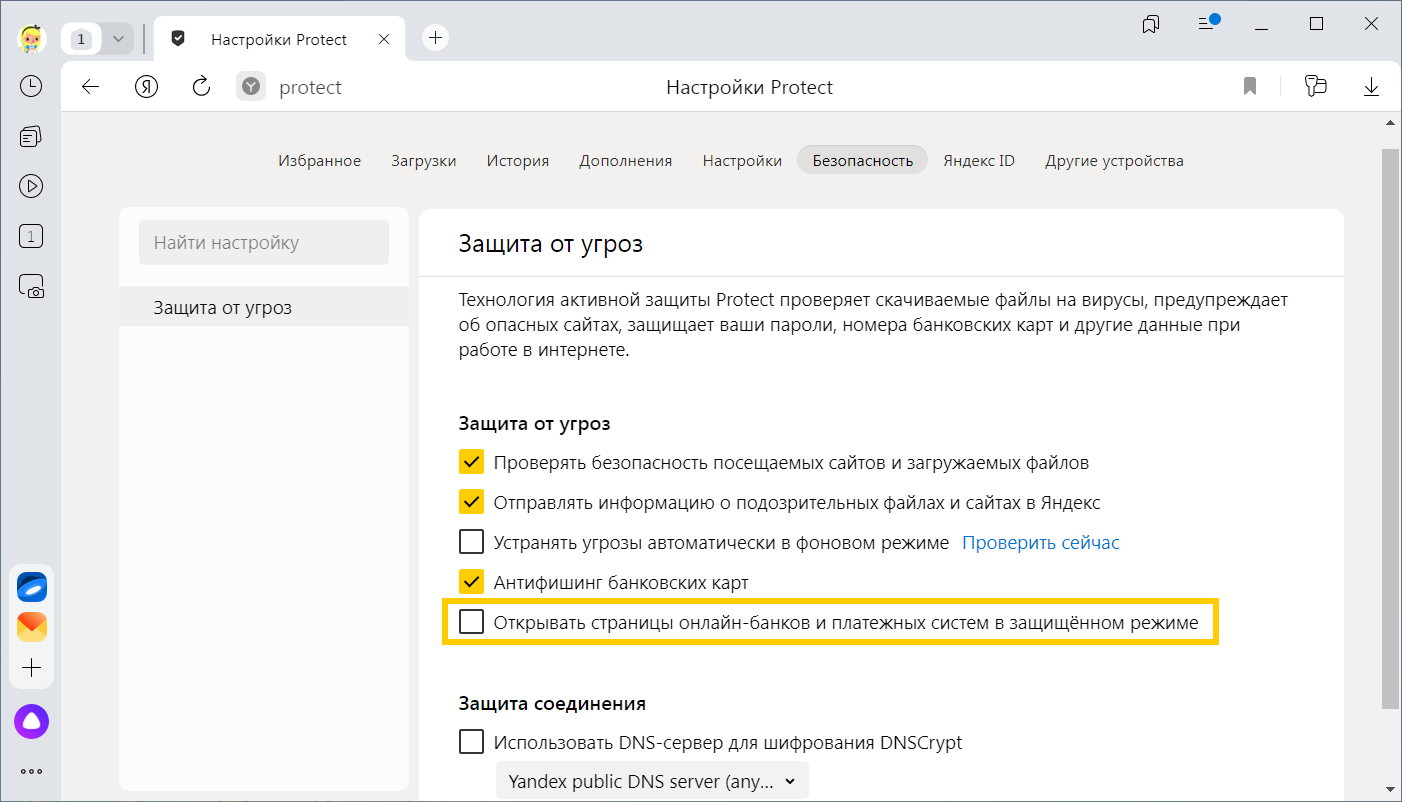Open the History clock icon in sidebar
The image size is (1402, 802).
[31, 86]
